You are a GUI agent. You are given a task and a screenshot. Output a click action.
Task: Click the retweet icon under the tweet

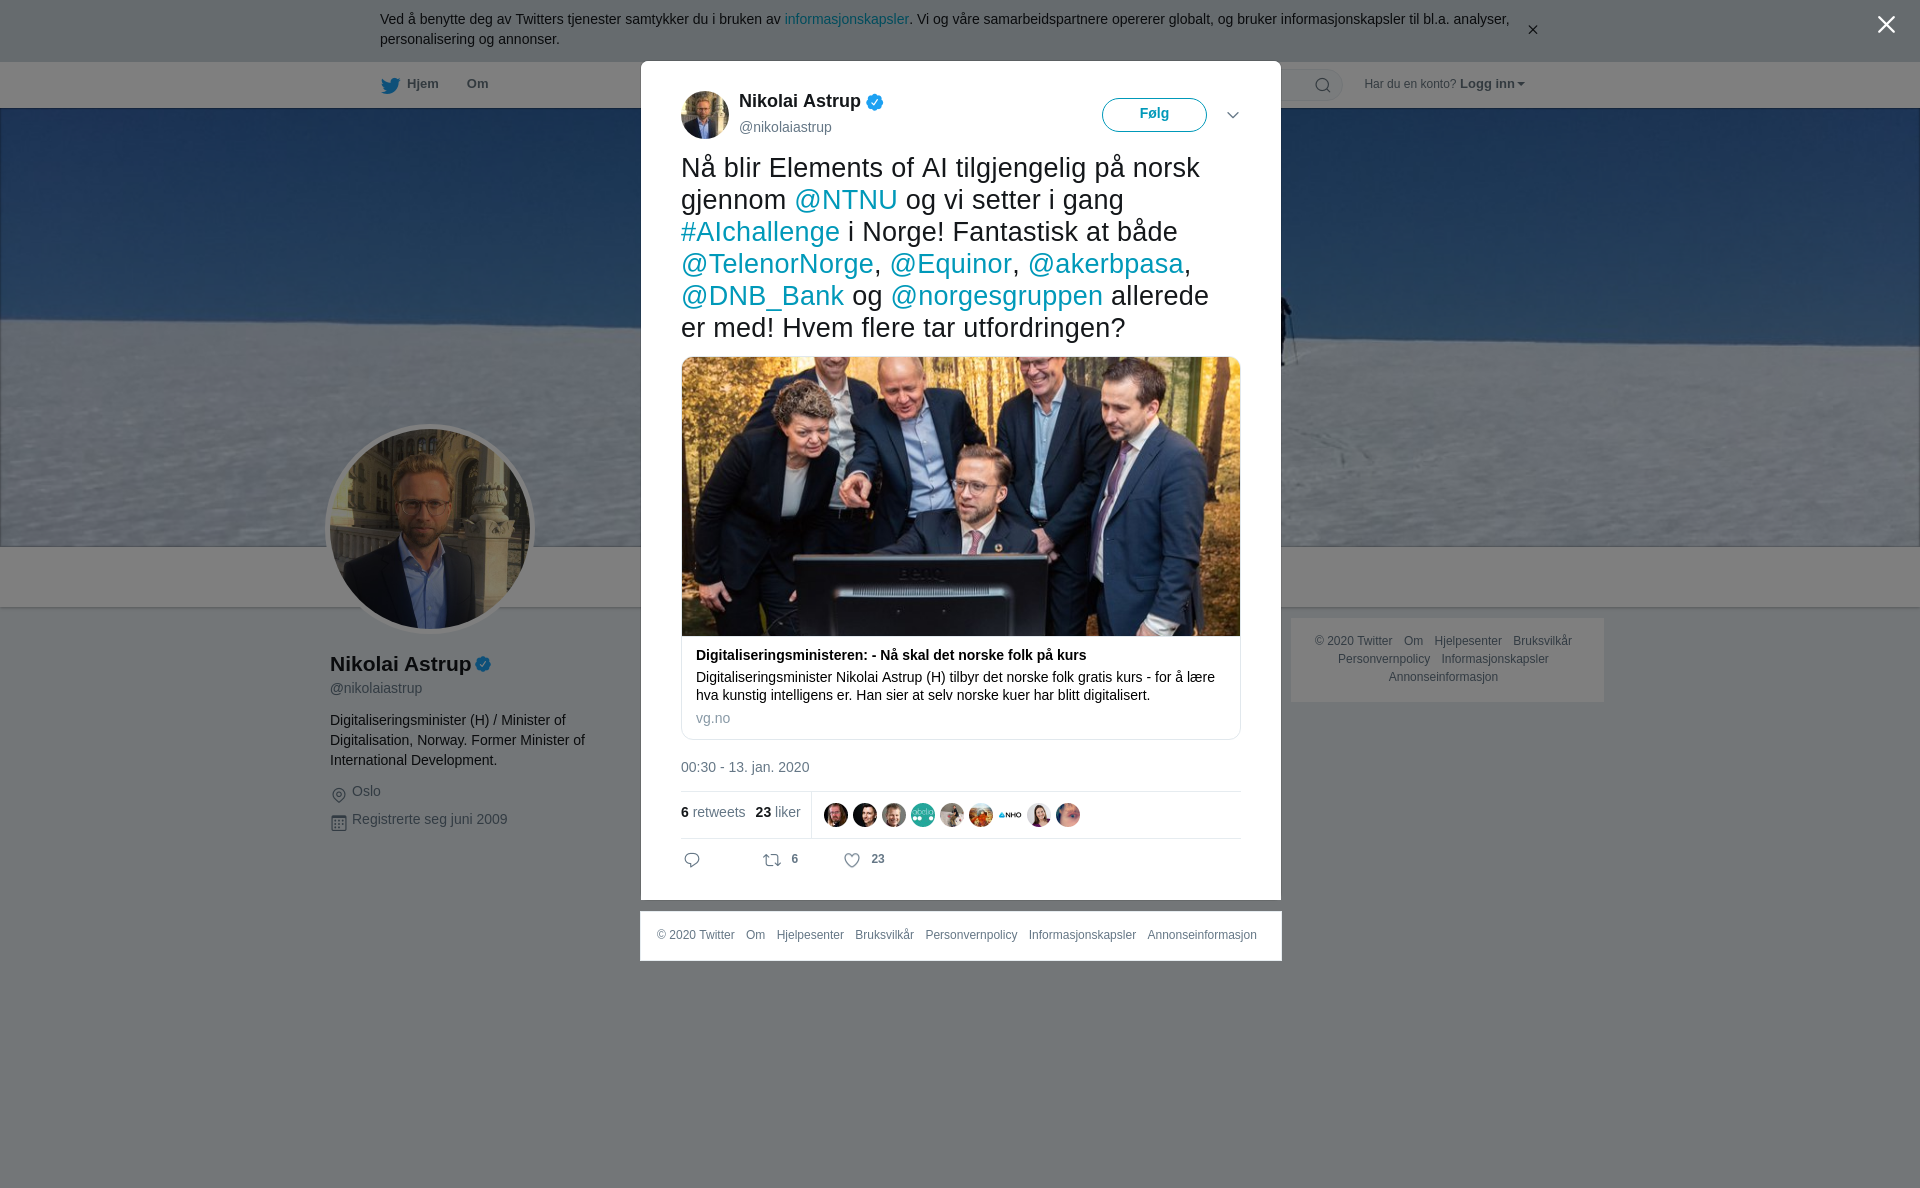click(772, 860)
